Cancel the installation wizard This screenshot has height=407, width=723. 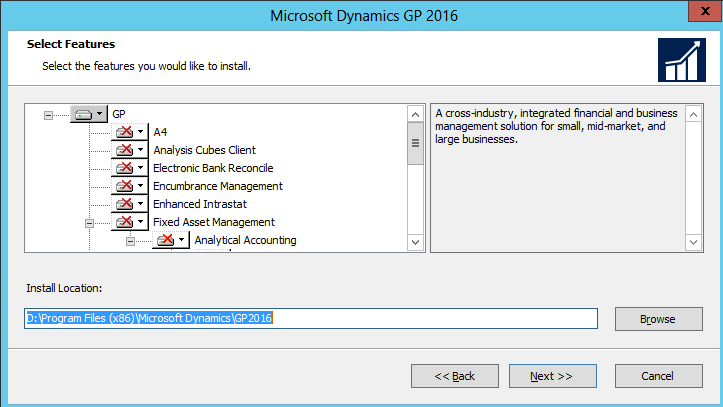click(658, 376)
